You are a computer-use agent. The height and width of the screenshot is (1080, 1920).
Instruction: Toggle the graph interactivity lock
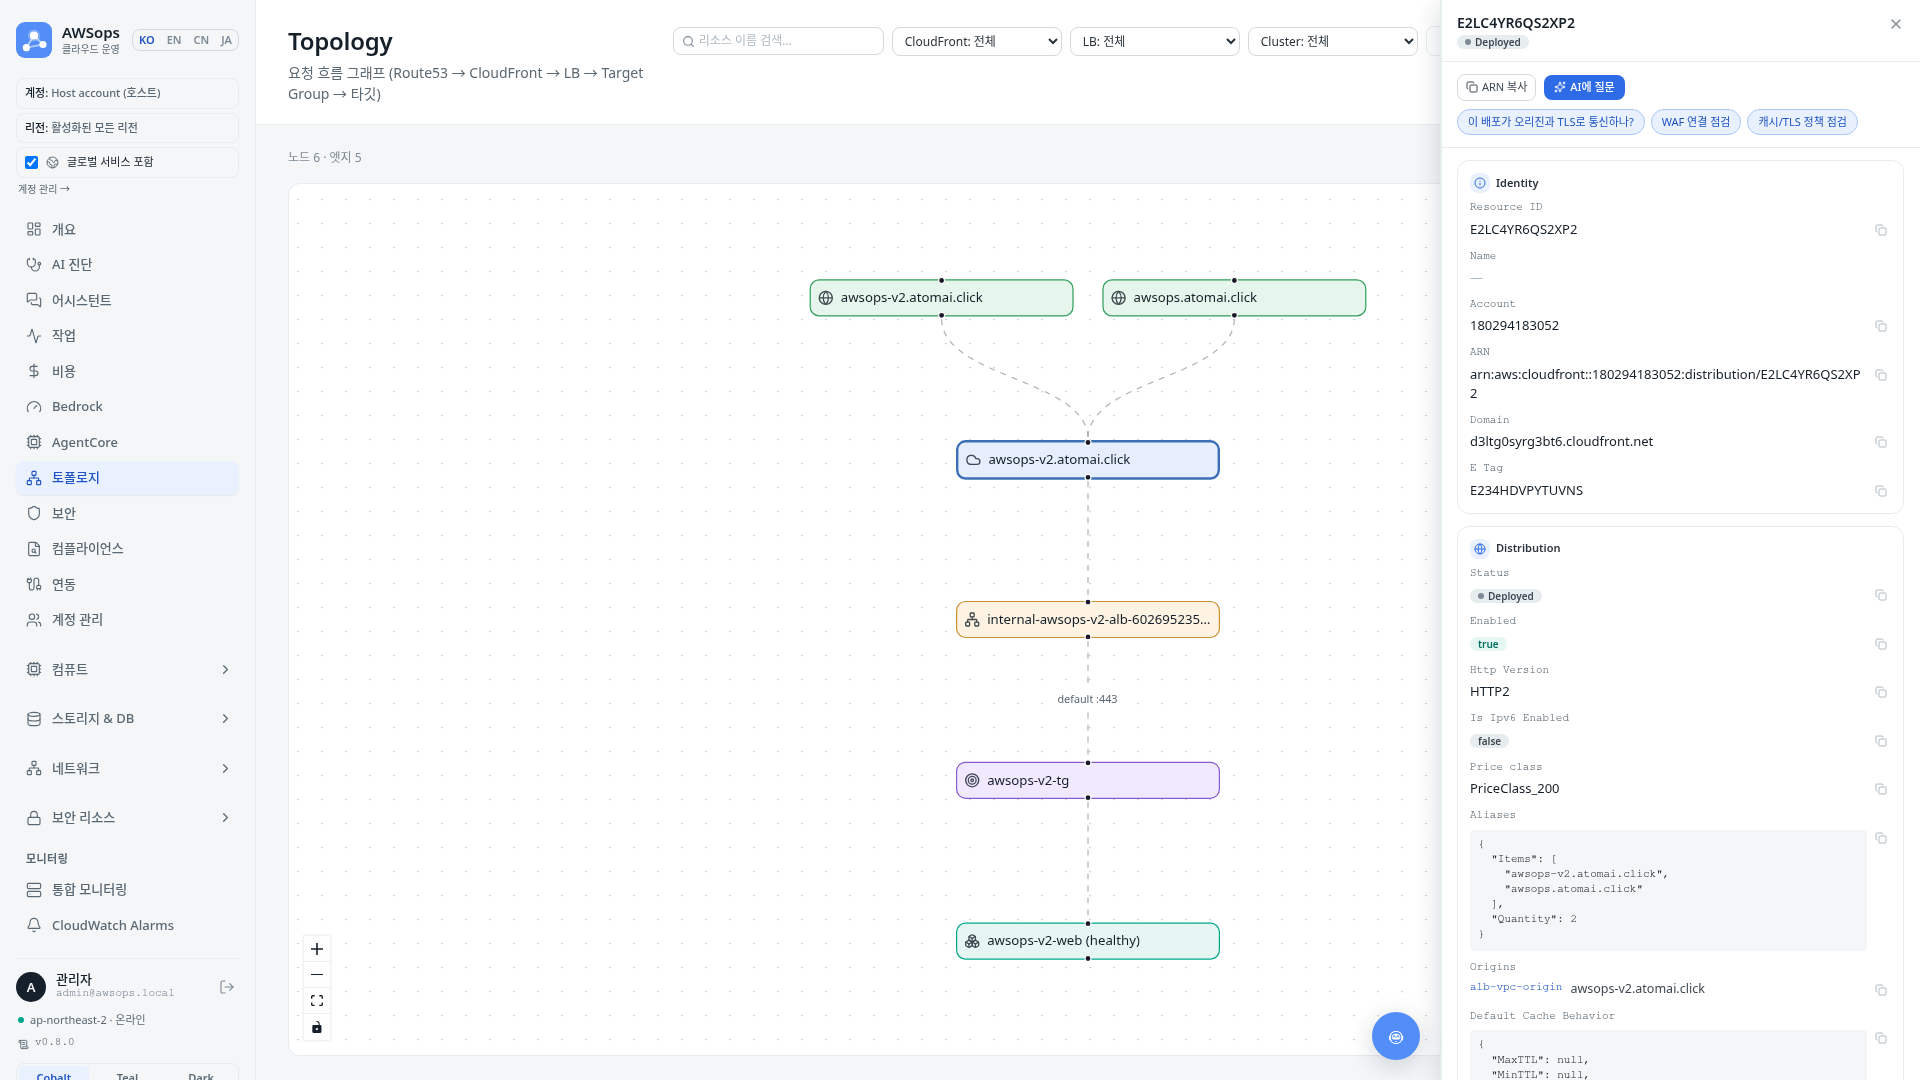[317, 1027]
